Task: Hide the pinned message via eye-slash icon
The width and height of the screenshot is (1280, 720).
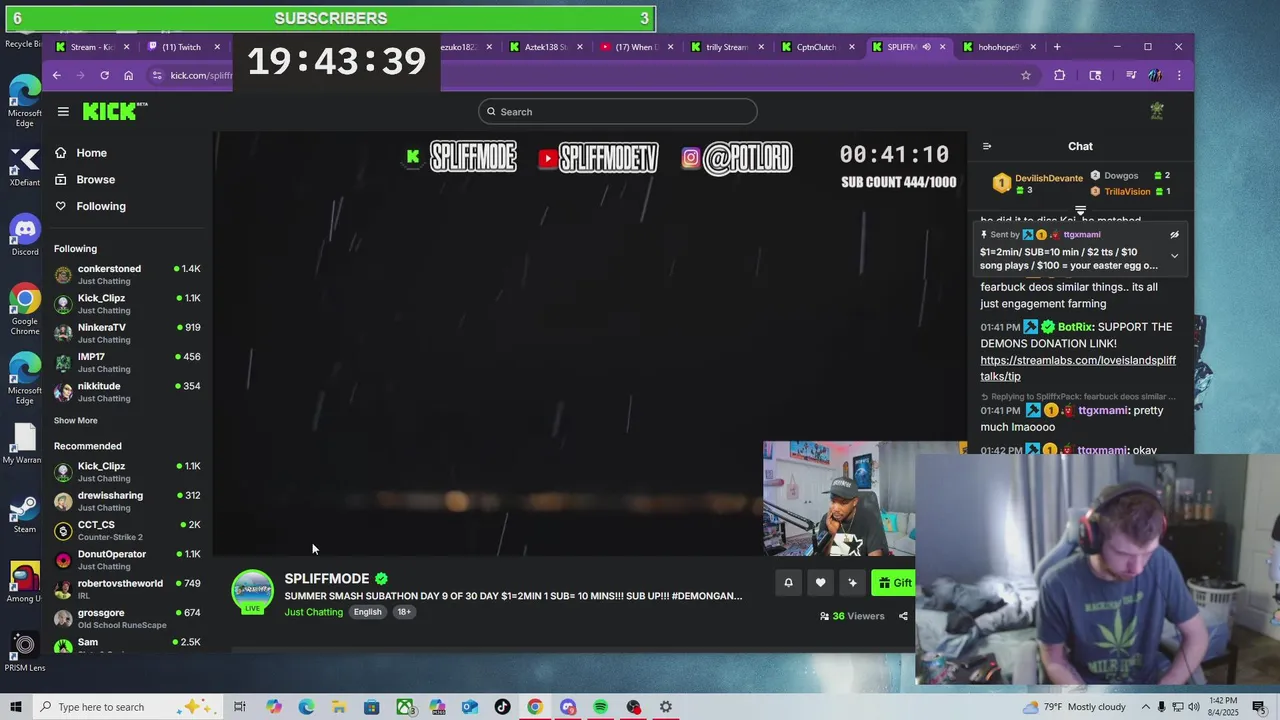Action: click(x=1174, y=235)
